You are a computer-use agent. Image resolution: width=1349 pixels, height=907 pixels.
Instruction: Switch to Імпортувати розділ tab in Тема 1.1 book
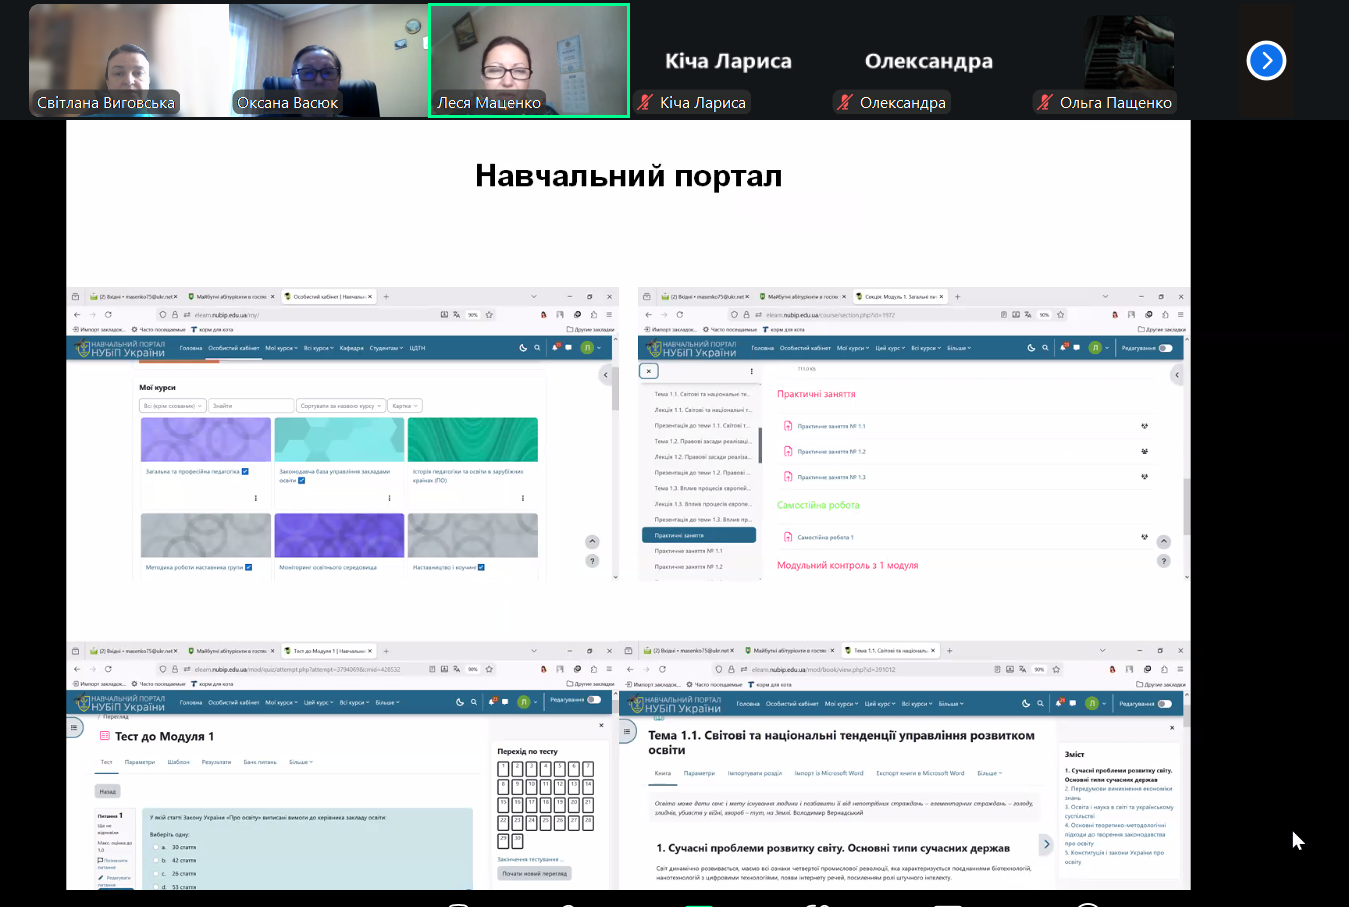click(x=755, y=773)
